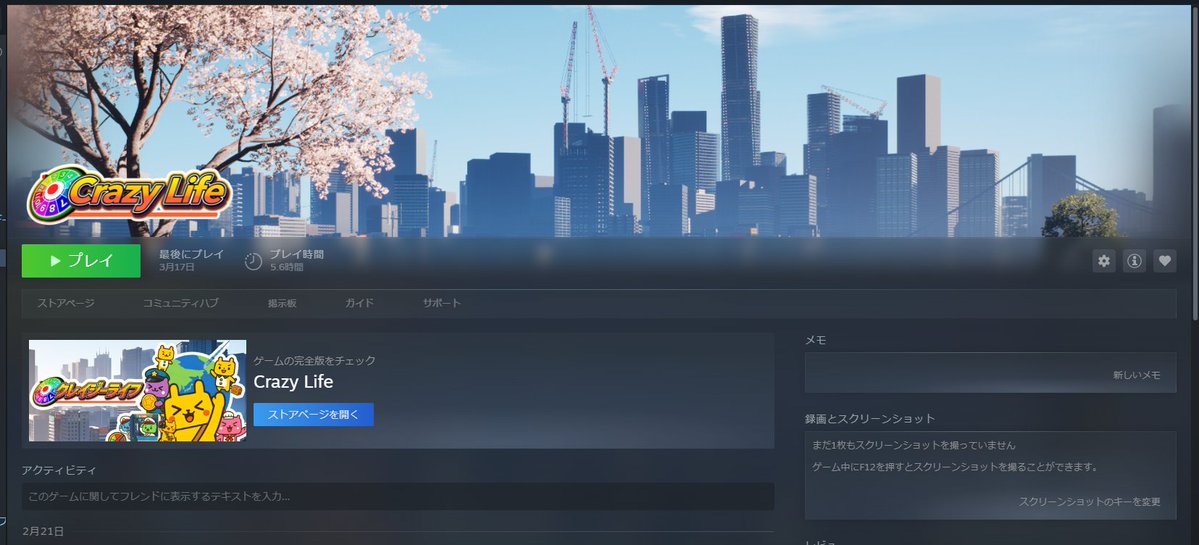The image size is (1199, 545).
Task: Click the play time clock icon
Action: coord(253,261)
